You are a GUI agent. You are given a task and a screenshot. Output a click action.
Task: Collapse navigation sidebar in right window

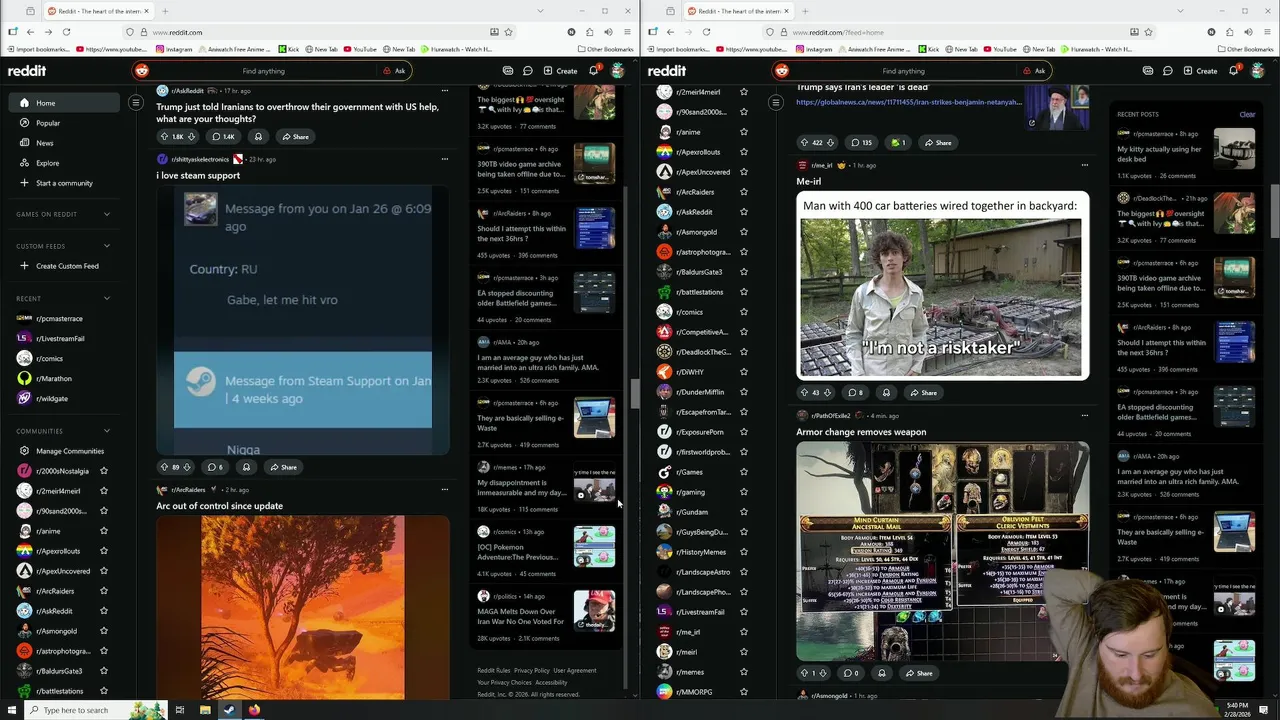coord(776,102)
